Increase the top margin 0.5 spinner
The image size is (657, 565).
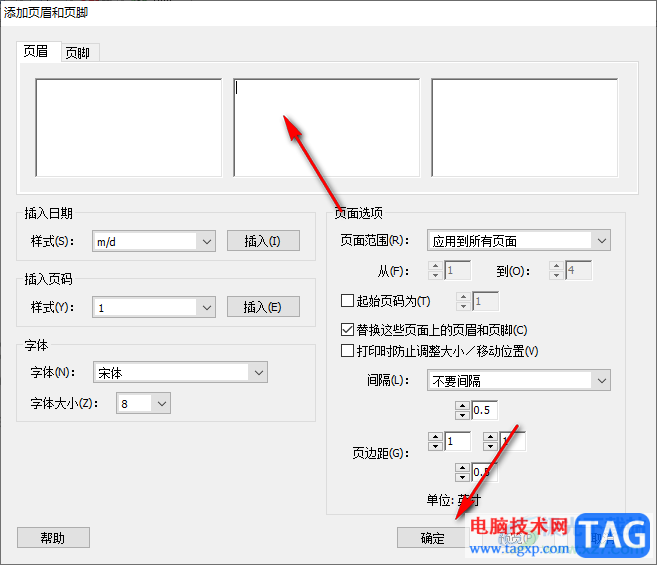click(462, 406)
